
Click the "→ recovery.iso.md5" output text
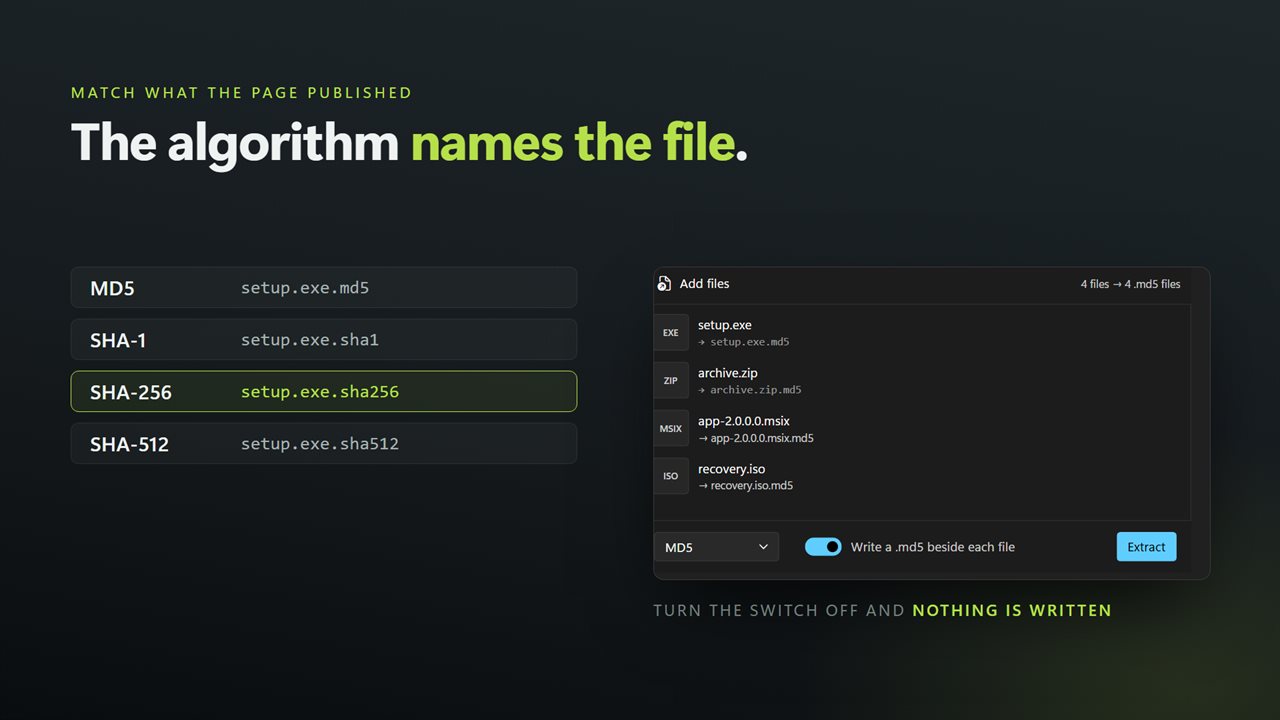click(746, 486)
